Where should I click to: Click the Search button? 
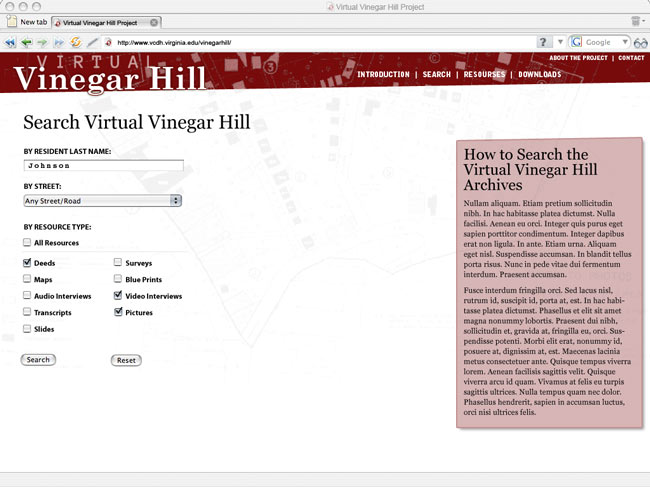coord(38,360)
